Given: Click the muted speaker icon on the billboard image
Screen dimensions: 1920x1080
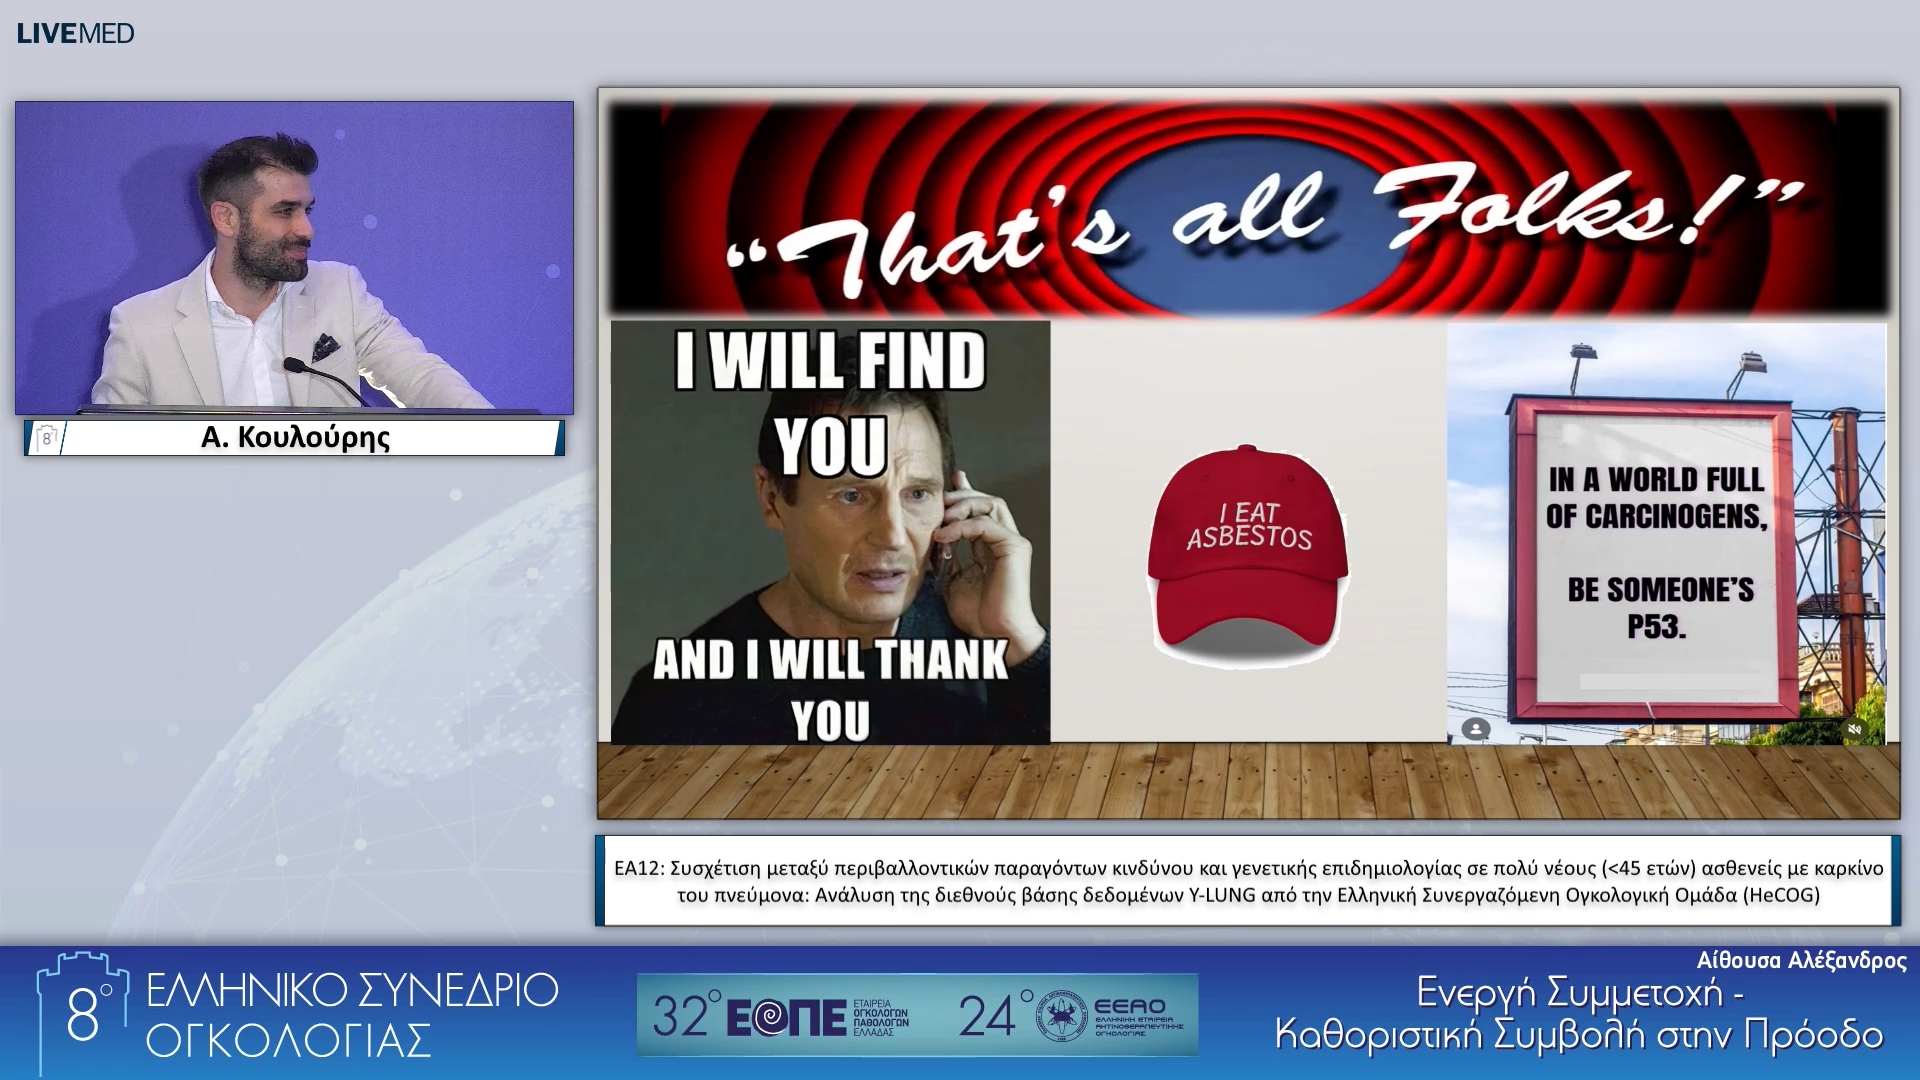Looking at the screenshot, I should tap(1855, 729).
